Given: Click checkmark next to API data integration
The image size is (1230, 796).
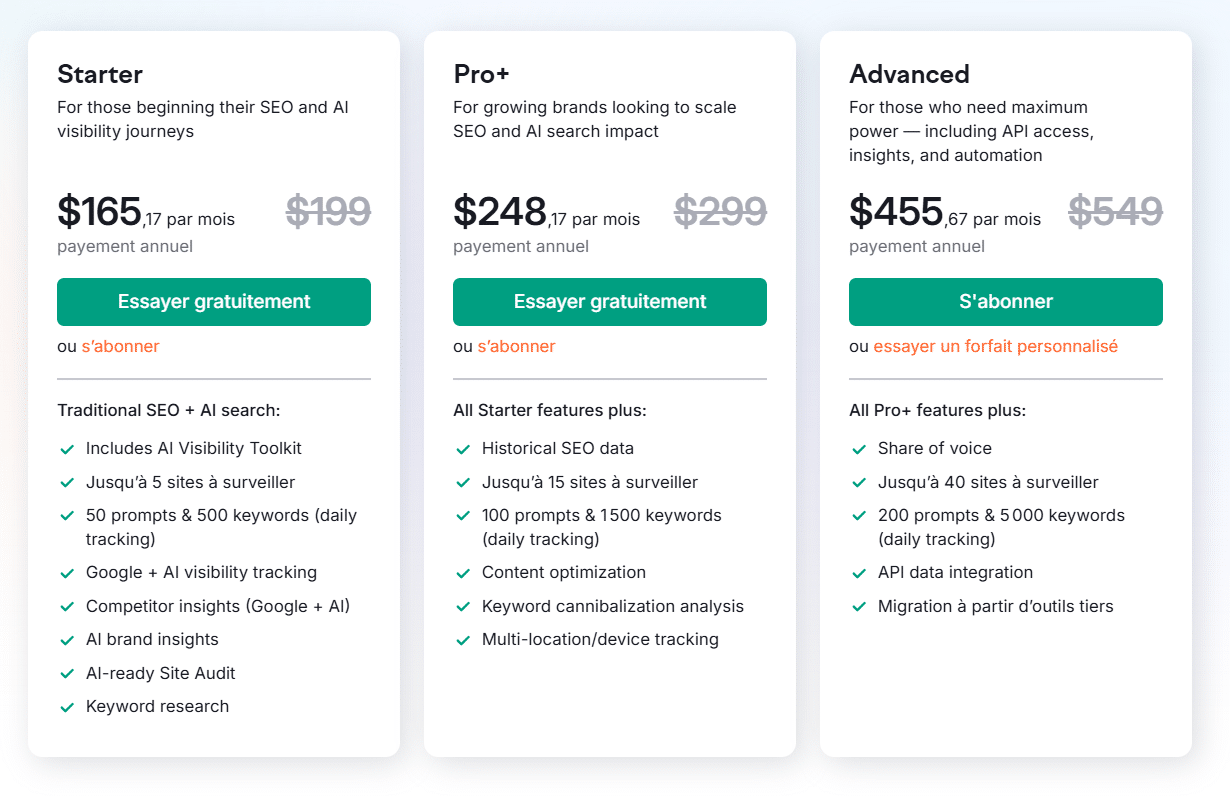Looking at the screenshot, I should [x=859, y=573].
